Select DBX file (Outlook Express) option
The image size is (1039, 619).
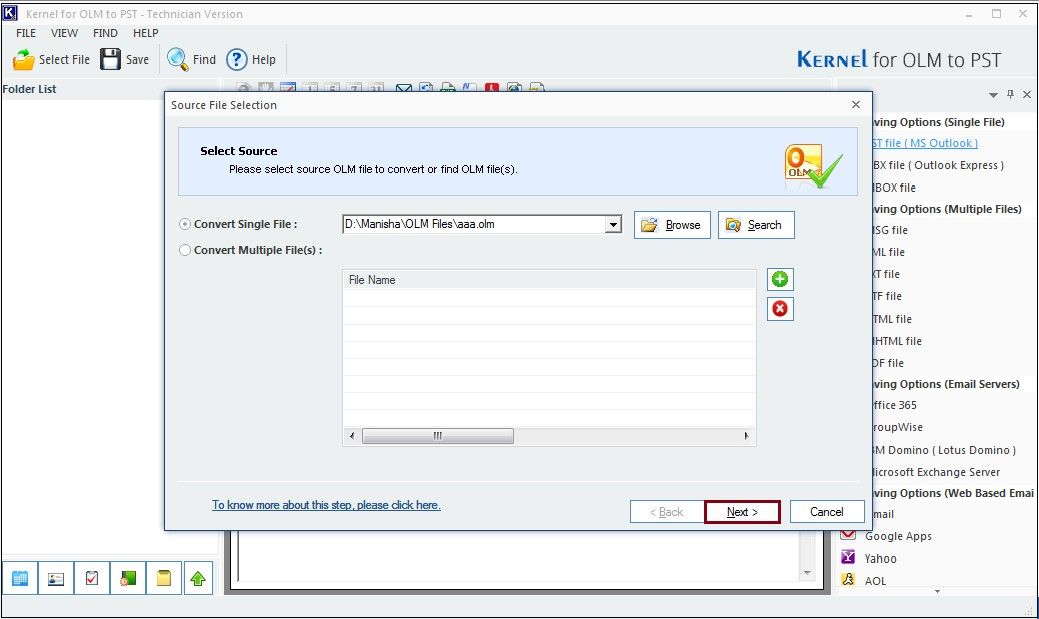tap(938, 165)
